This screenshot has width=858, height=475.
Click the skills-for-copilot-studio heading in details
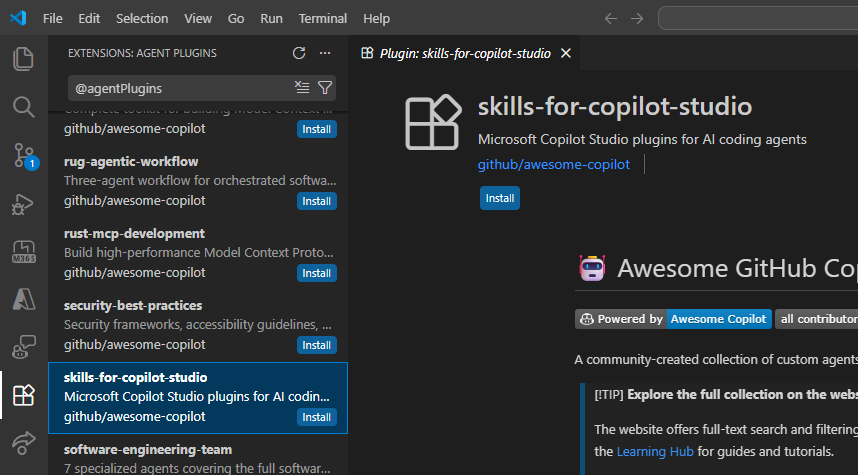pyautogui.click(x=615, y=106)
